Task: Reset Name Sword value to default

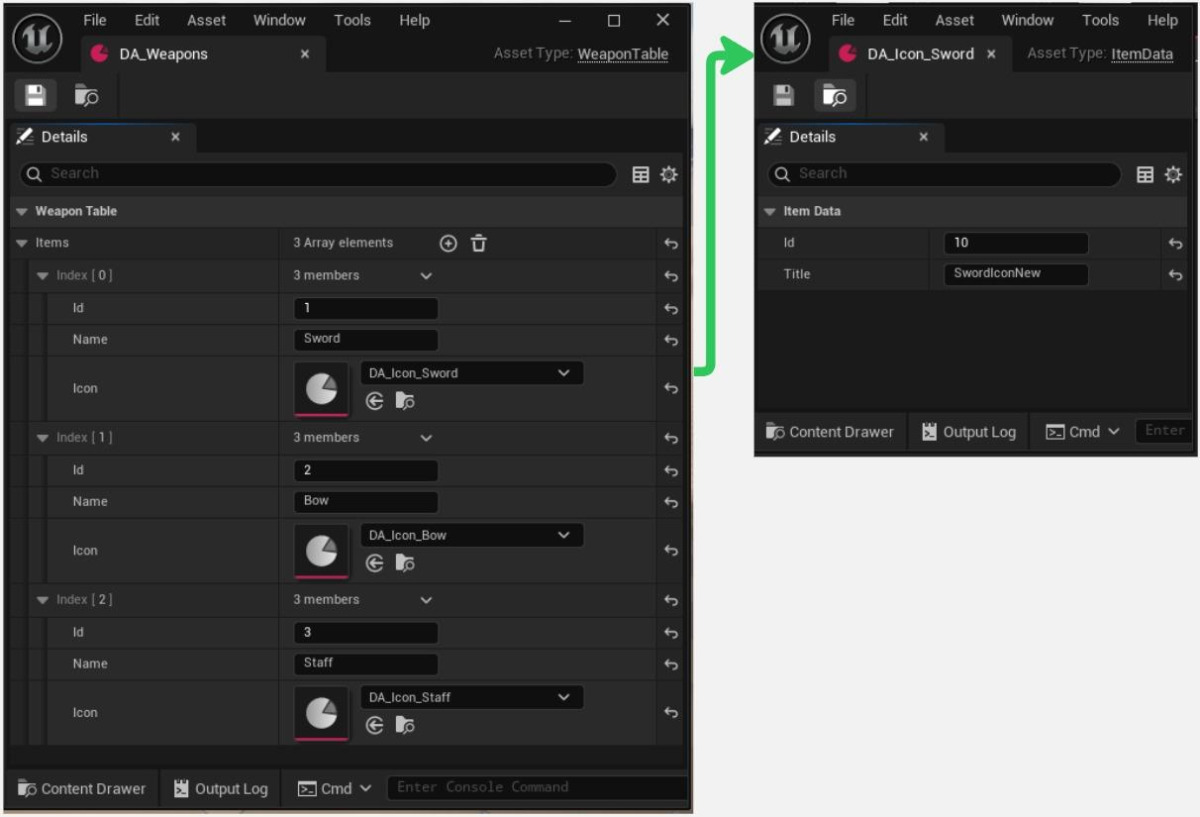Action: coord(671,341)
